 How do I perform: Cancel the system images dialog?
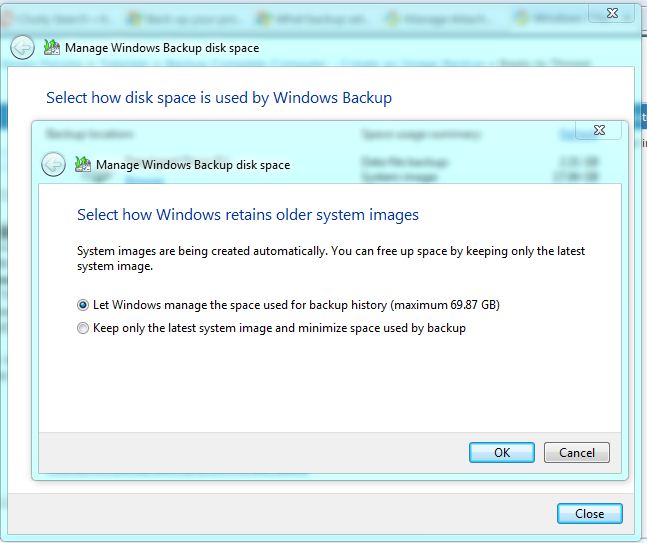[x=576, y=453]
